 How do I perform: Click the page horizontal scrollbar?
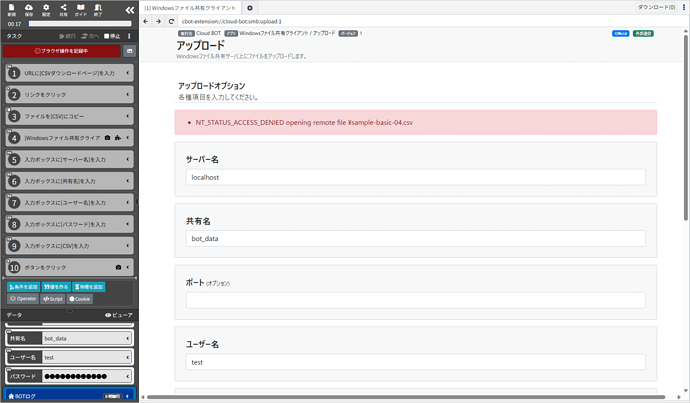coord(406,397)
